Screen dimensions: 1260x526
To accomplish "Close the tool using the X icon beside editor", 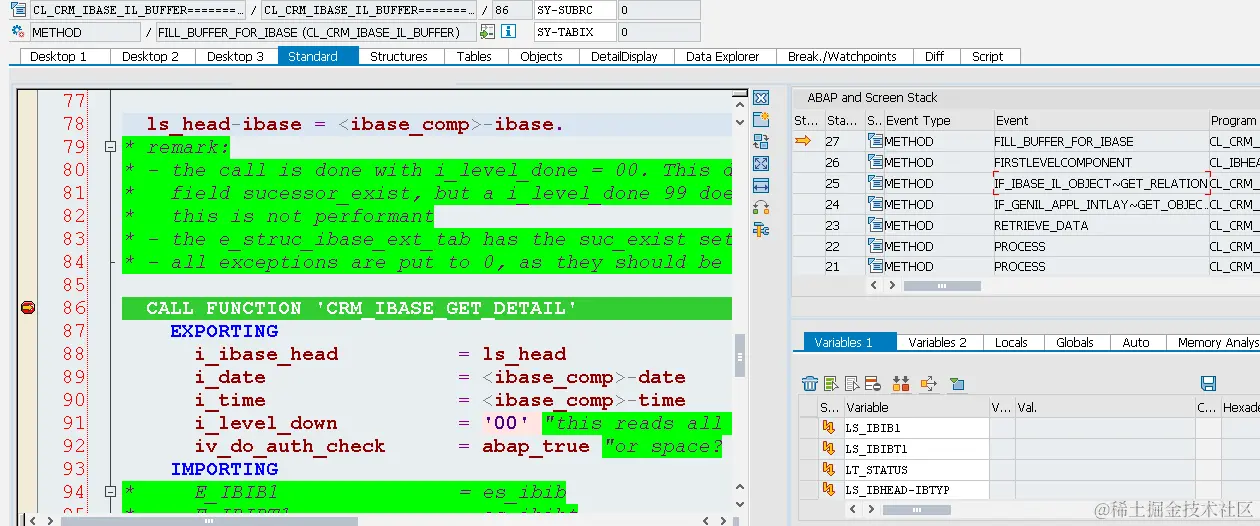I will click(761, 98).
